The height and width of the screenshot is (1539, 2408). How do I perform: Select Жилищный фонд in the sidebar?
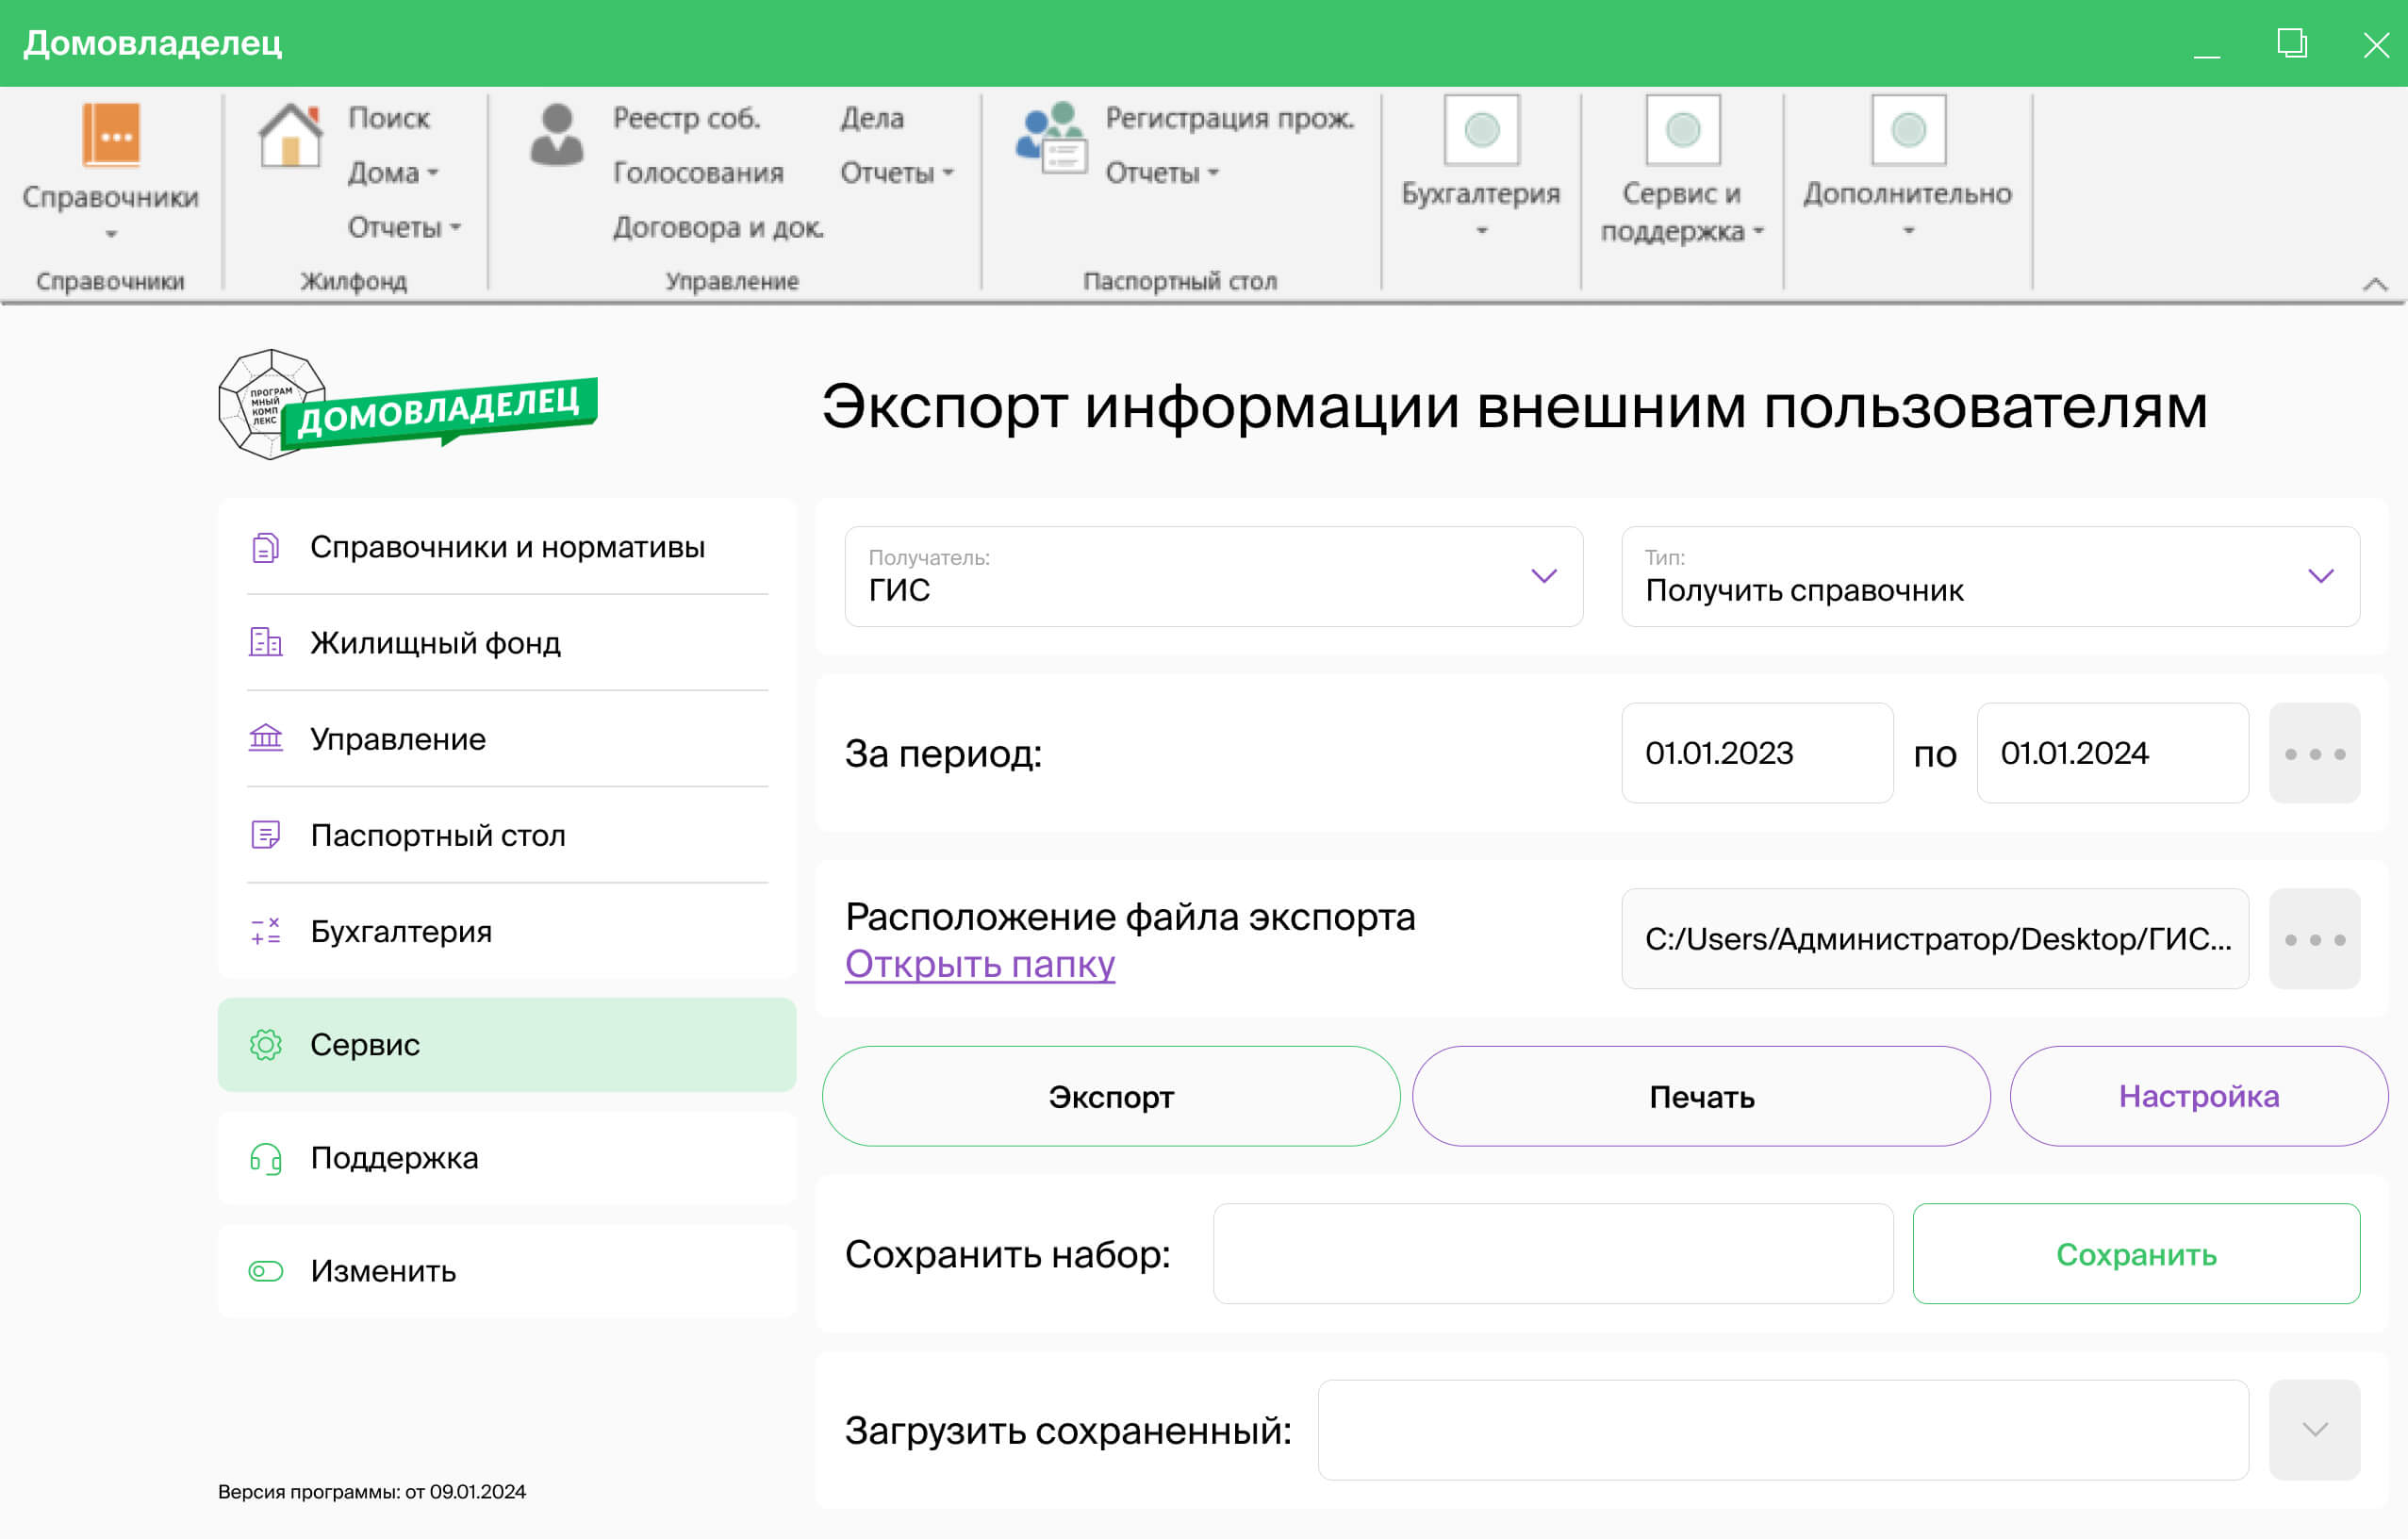point(435,643)
